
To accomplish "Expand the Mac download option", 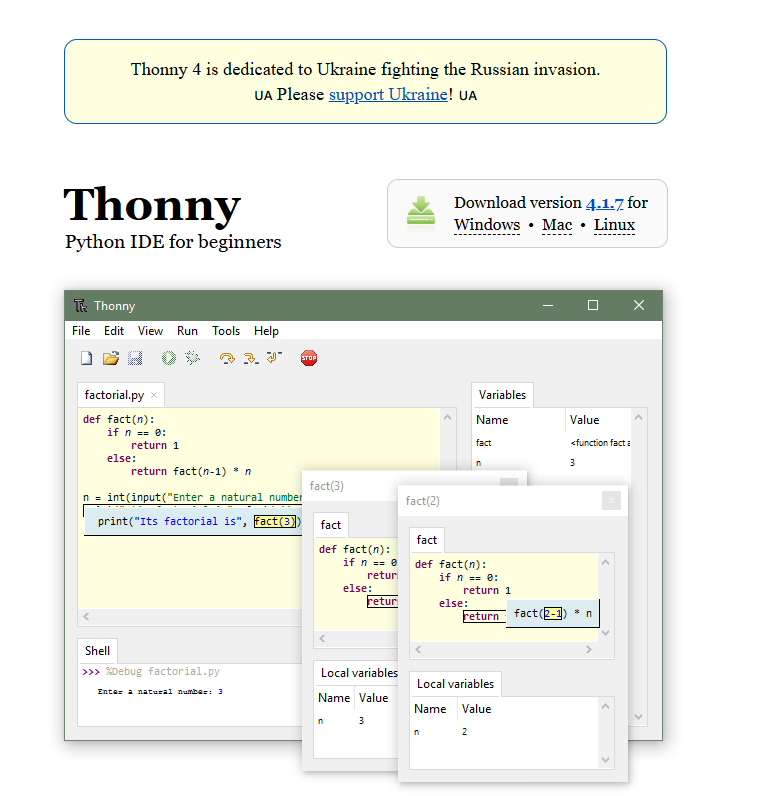I will tap(557, 225).
